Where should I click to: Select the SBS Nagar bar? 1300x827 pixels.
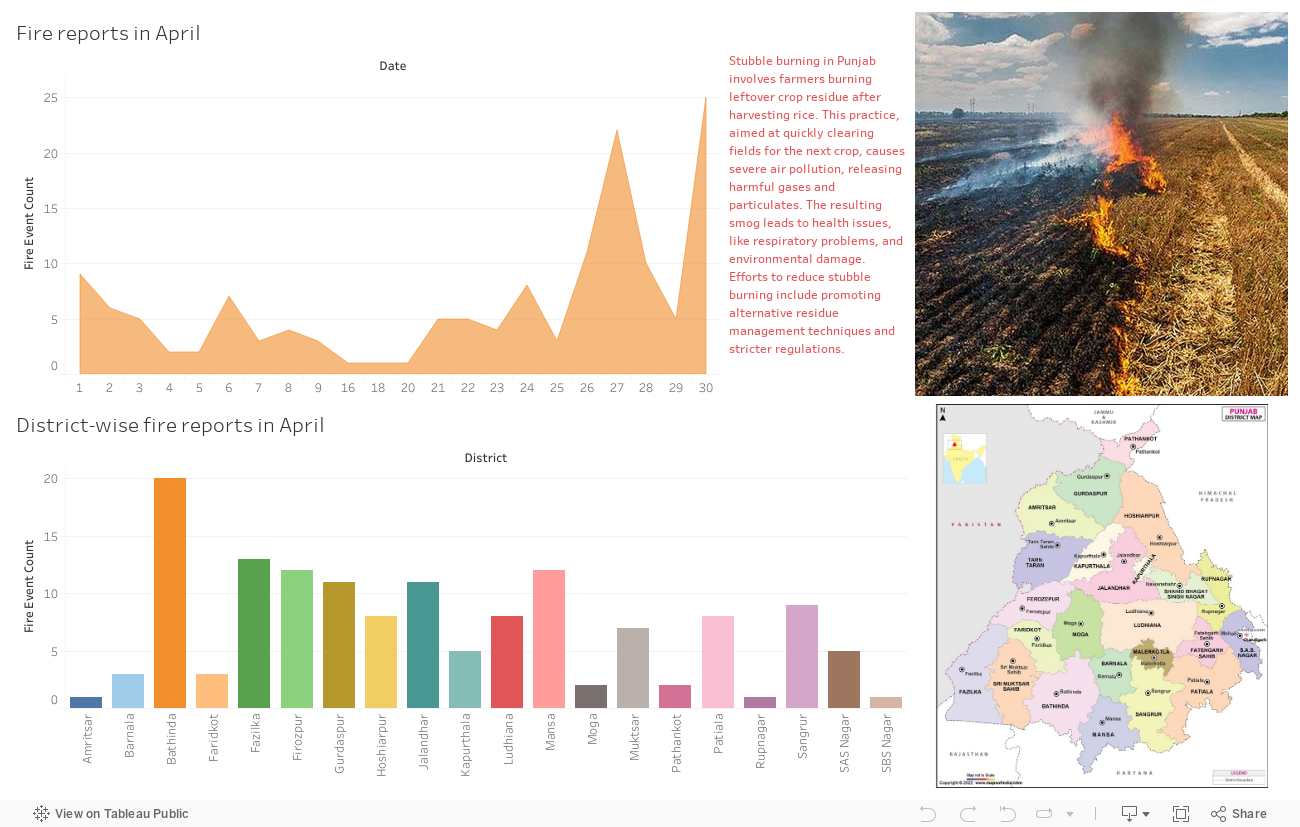[x=886, y=702]
